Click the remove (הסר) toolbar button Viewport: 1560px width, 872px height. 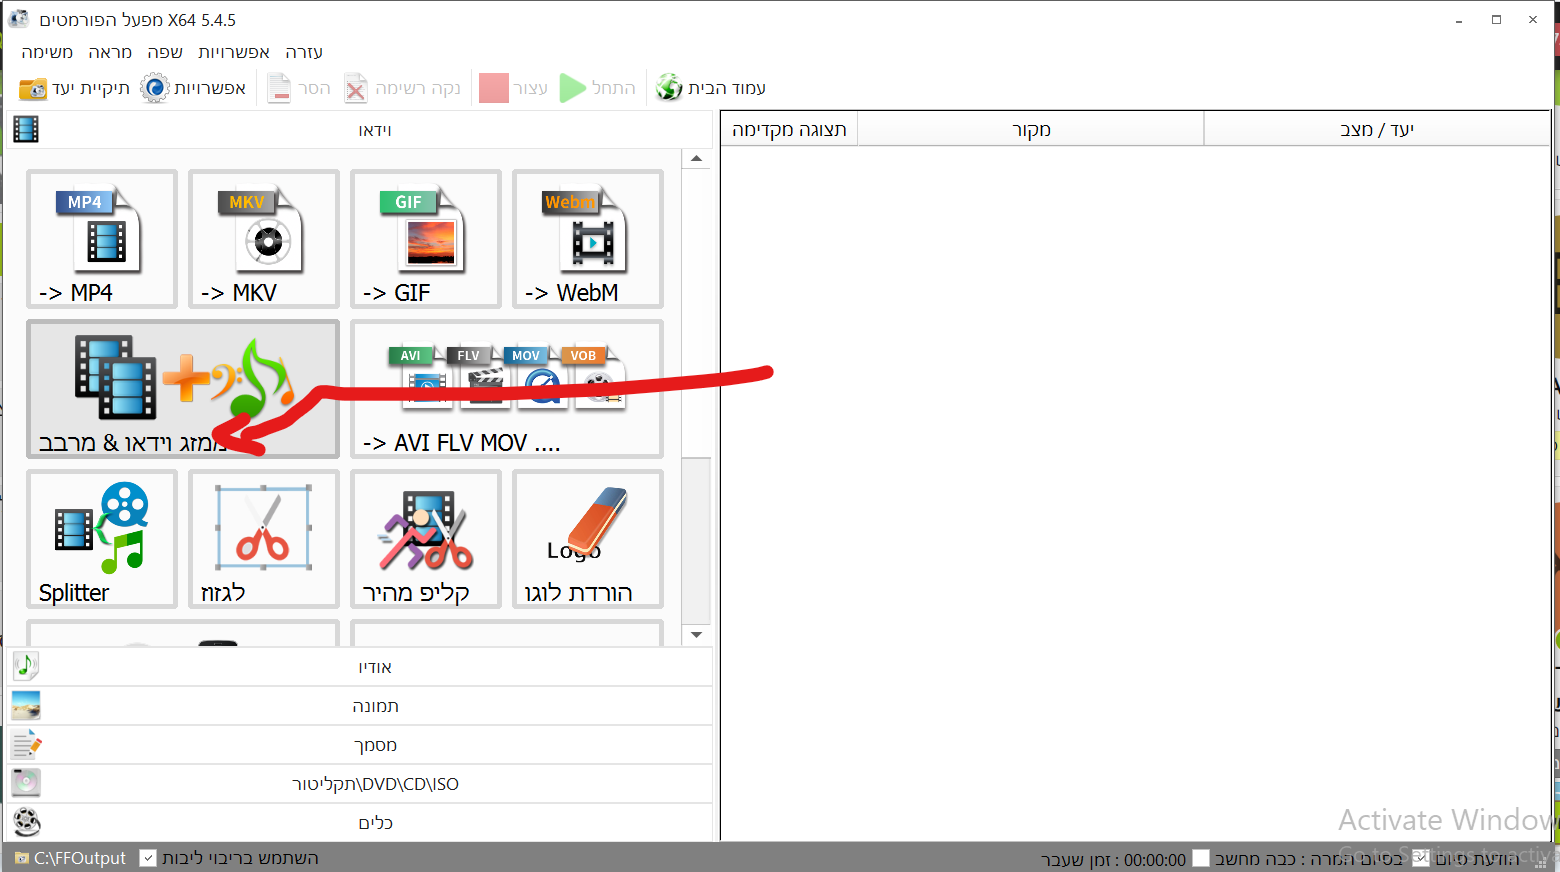299,88
